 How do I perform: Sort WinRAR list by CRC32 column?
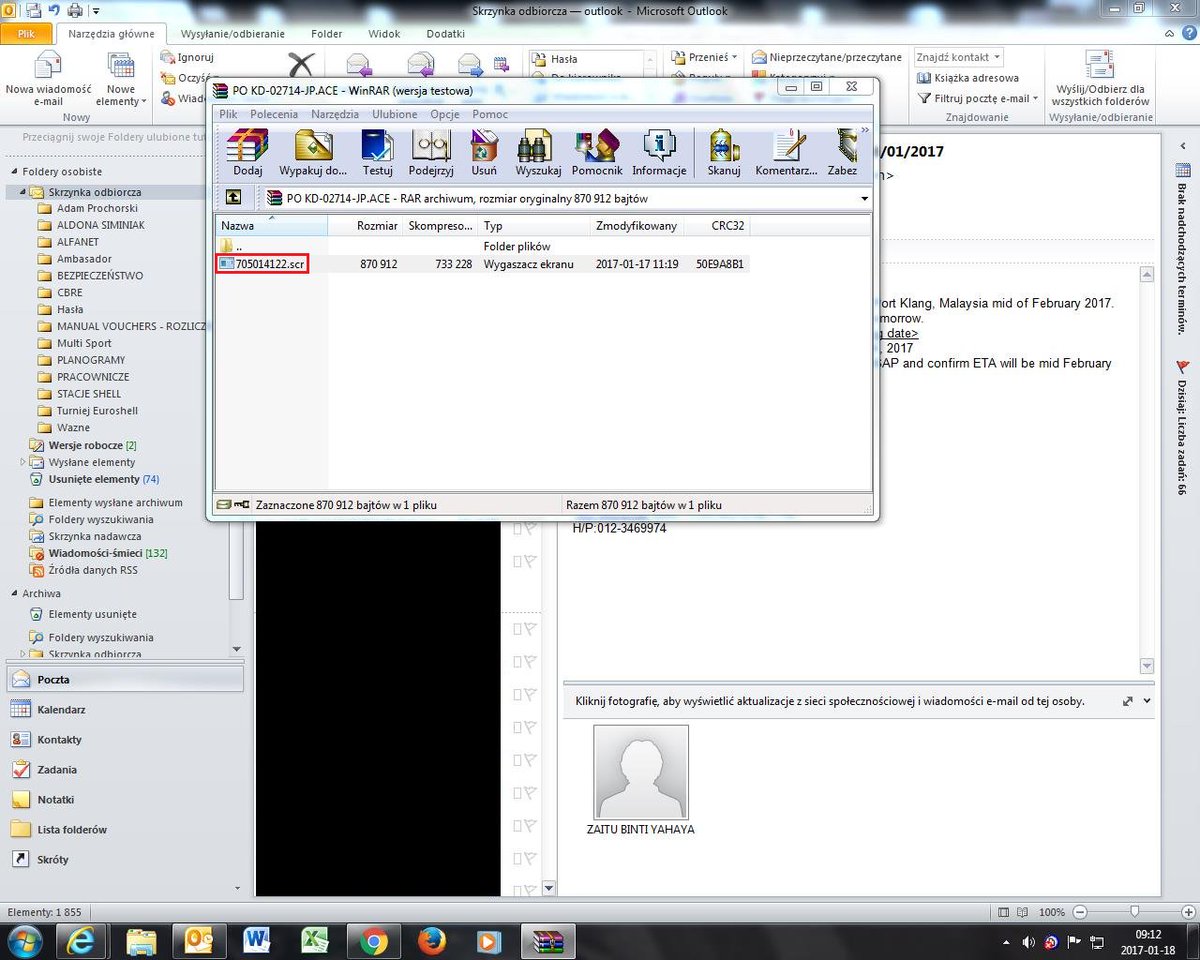pyautogui.click(x=716, y=226)
